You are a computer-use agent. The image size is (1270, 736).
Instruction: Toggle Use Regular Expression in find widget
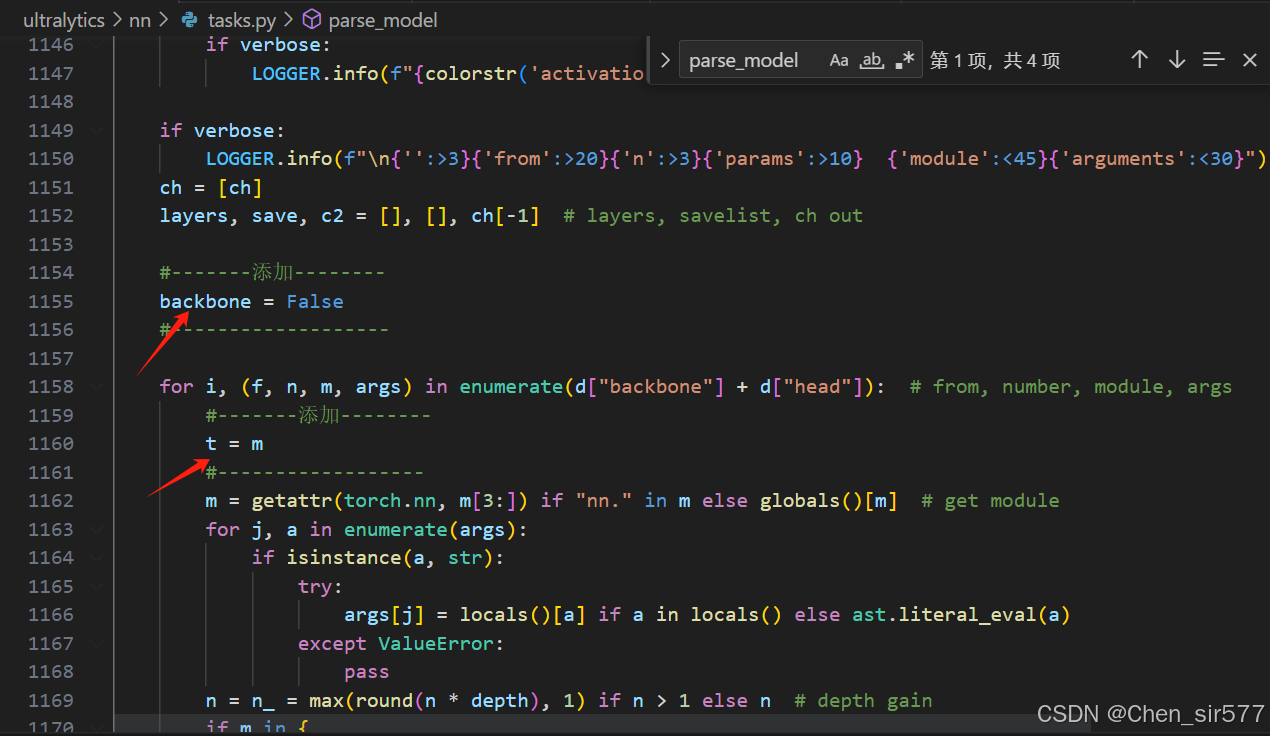[x=904, y=60]
